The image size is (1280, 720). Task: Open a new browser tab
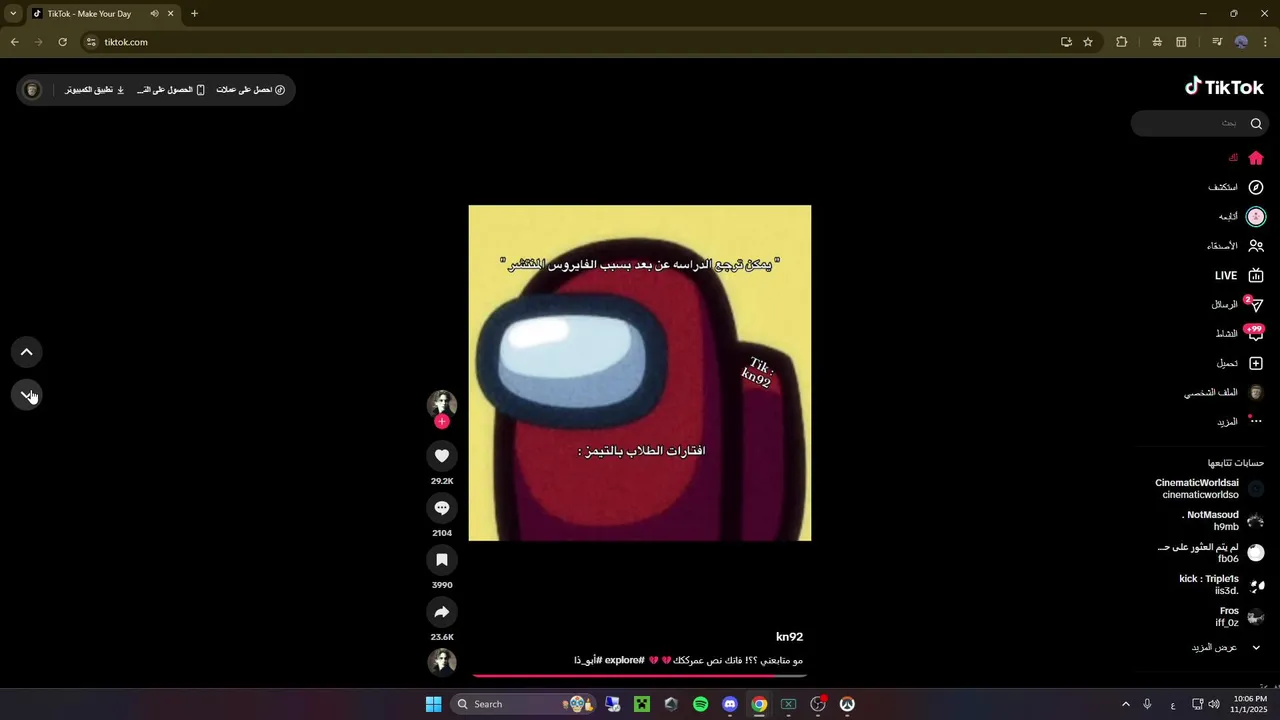click(194, 14)
